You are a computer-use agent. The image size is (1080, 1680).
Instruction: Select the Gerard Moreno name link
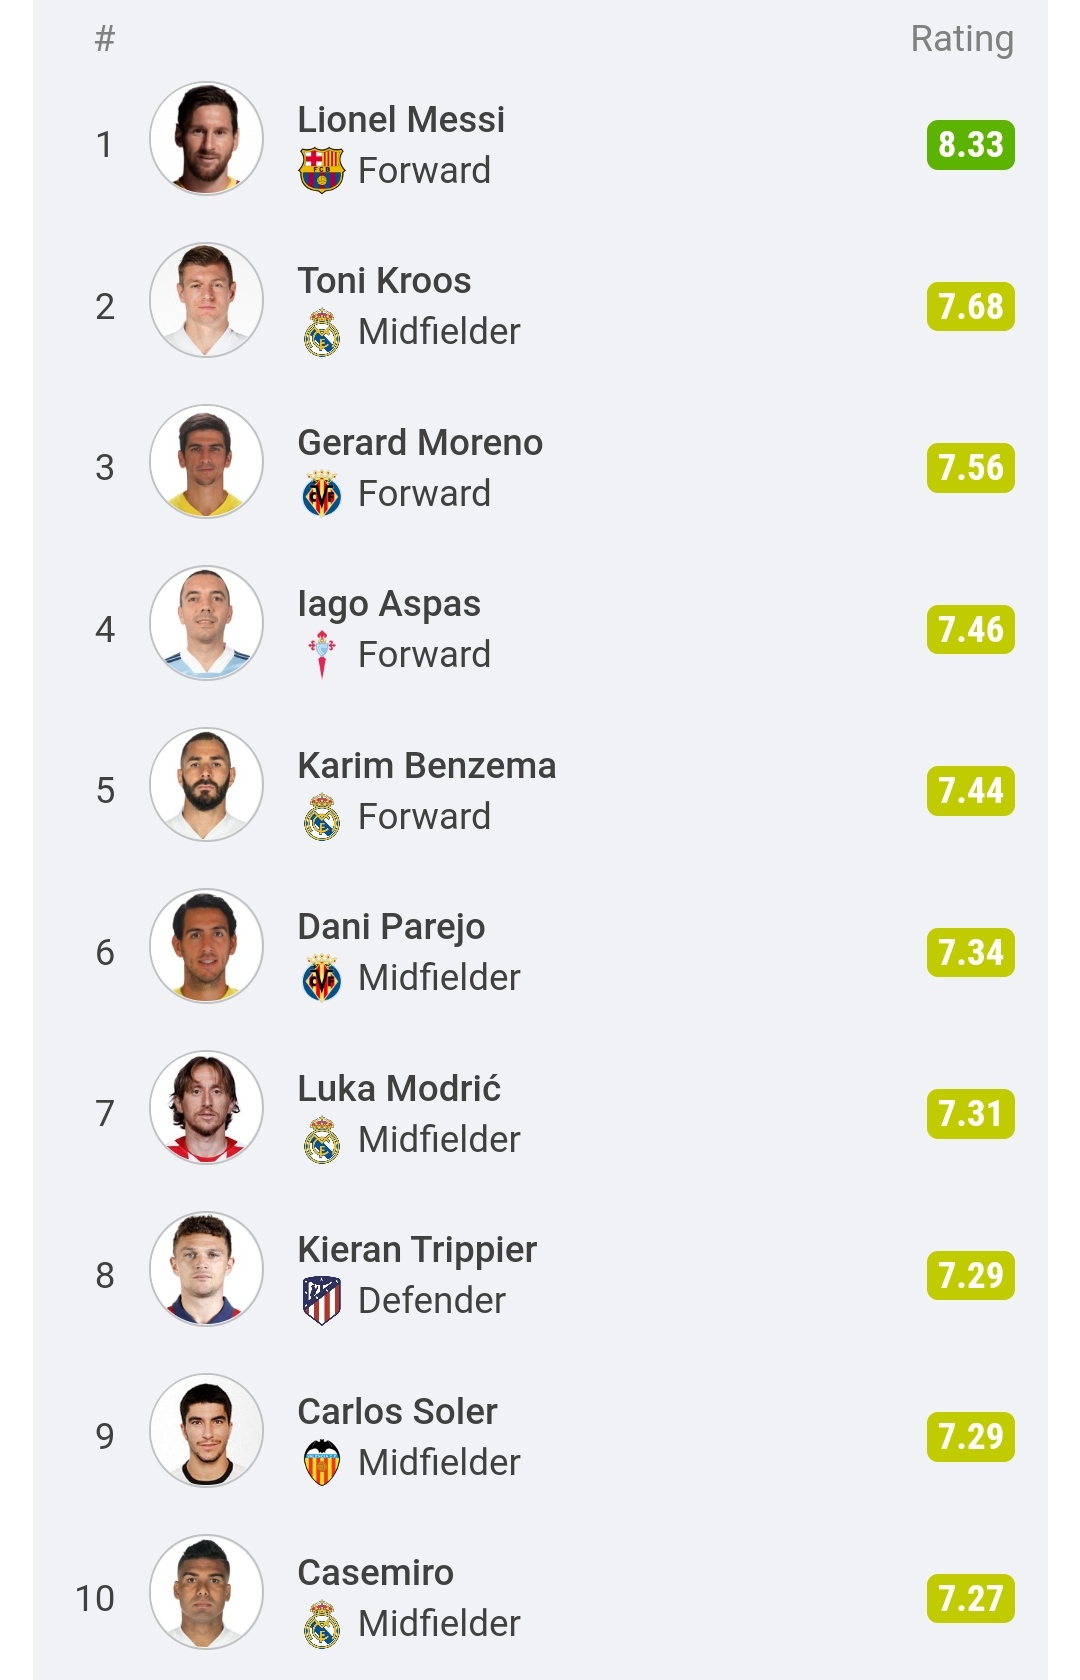[x=420, y=442]
